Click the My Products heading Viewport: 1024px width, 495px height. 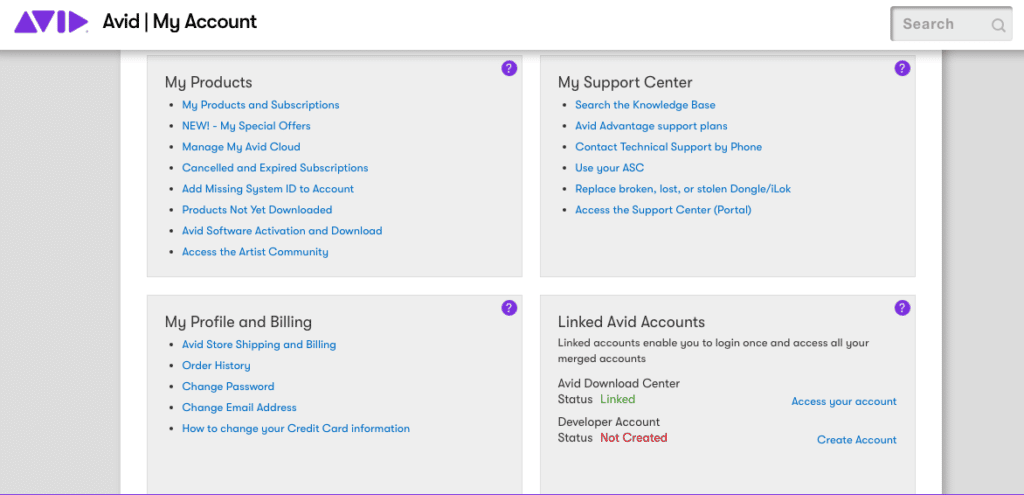pyautogui.click(x=208, y=82)
